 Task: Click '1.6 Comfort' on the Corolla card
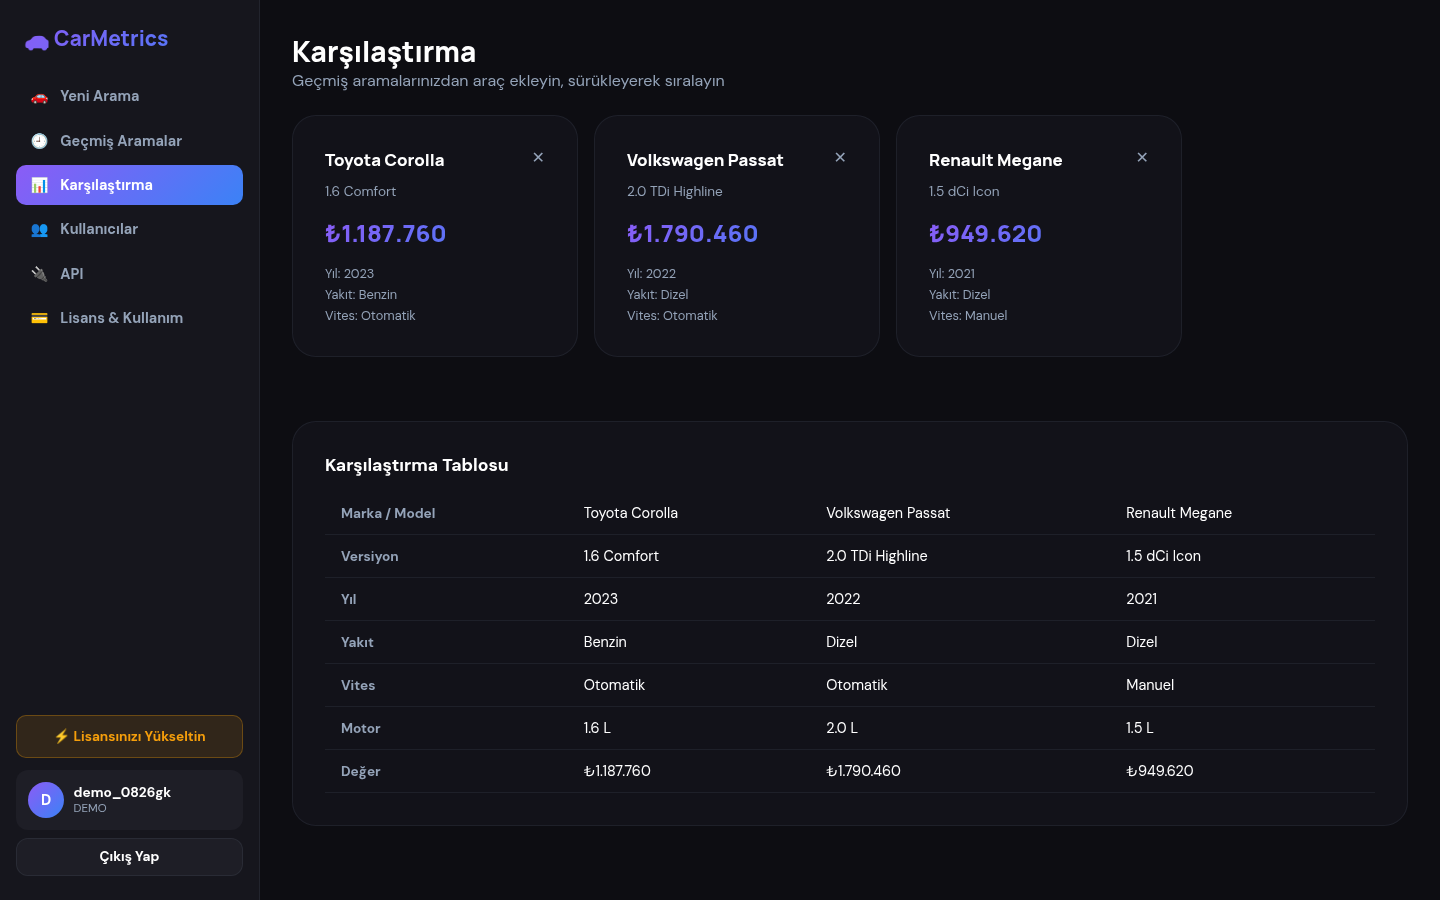pyautogui.click(x=360, y=191)
